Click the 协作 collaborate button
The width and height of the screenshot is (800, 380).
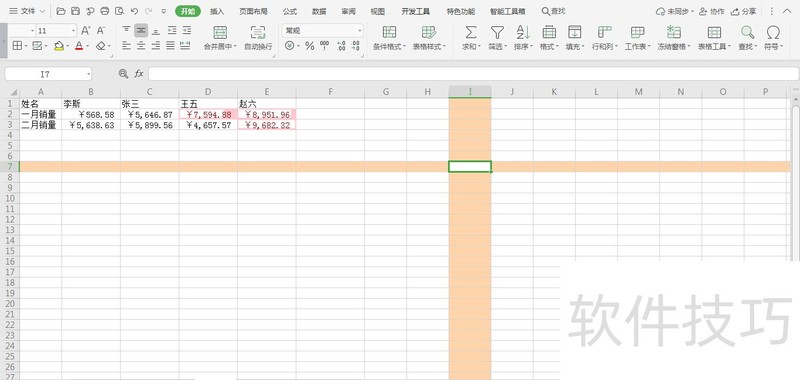pyautogui.click(x=712, y=11)
